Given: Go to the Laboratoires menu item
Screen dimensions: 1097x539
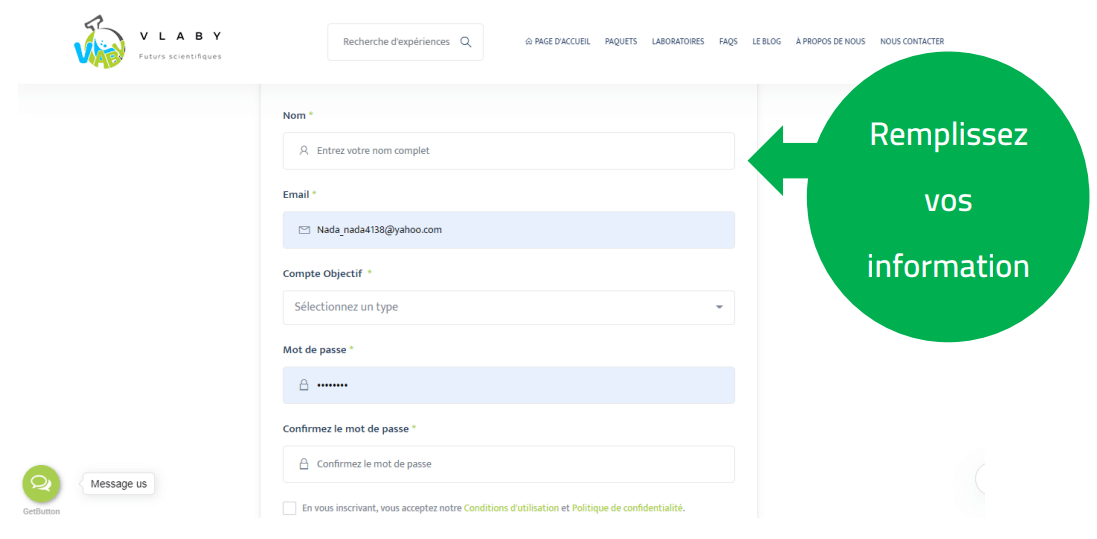Looking at the screenshot, I should pyautogui.click(x=677, y=42).
